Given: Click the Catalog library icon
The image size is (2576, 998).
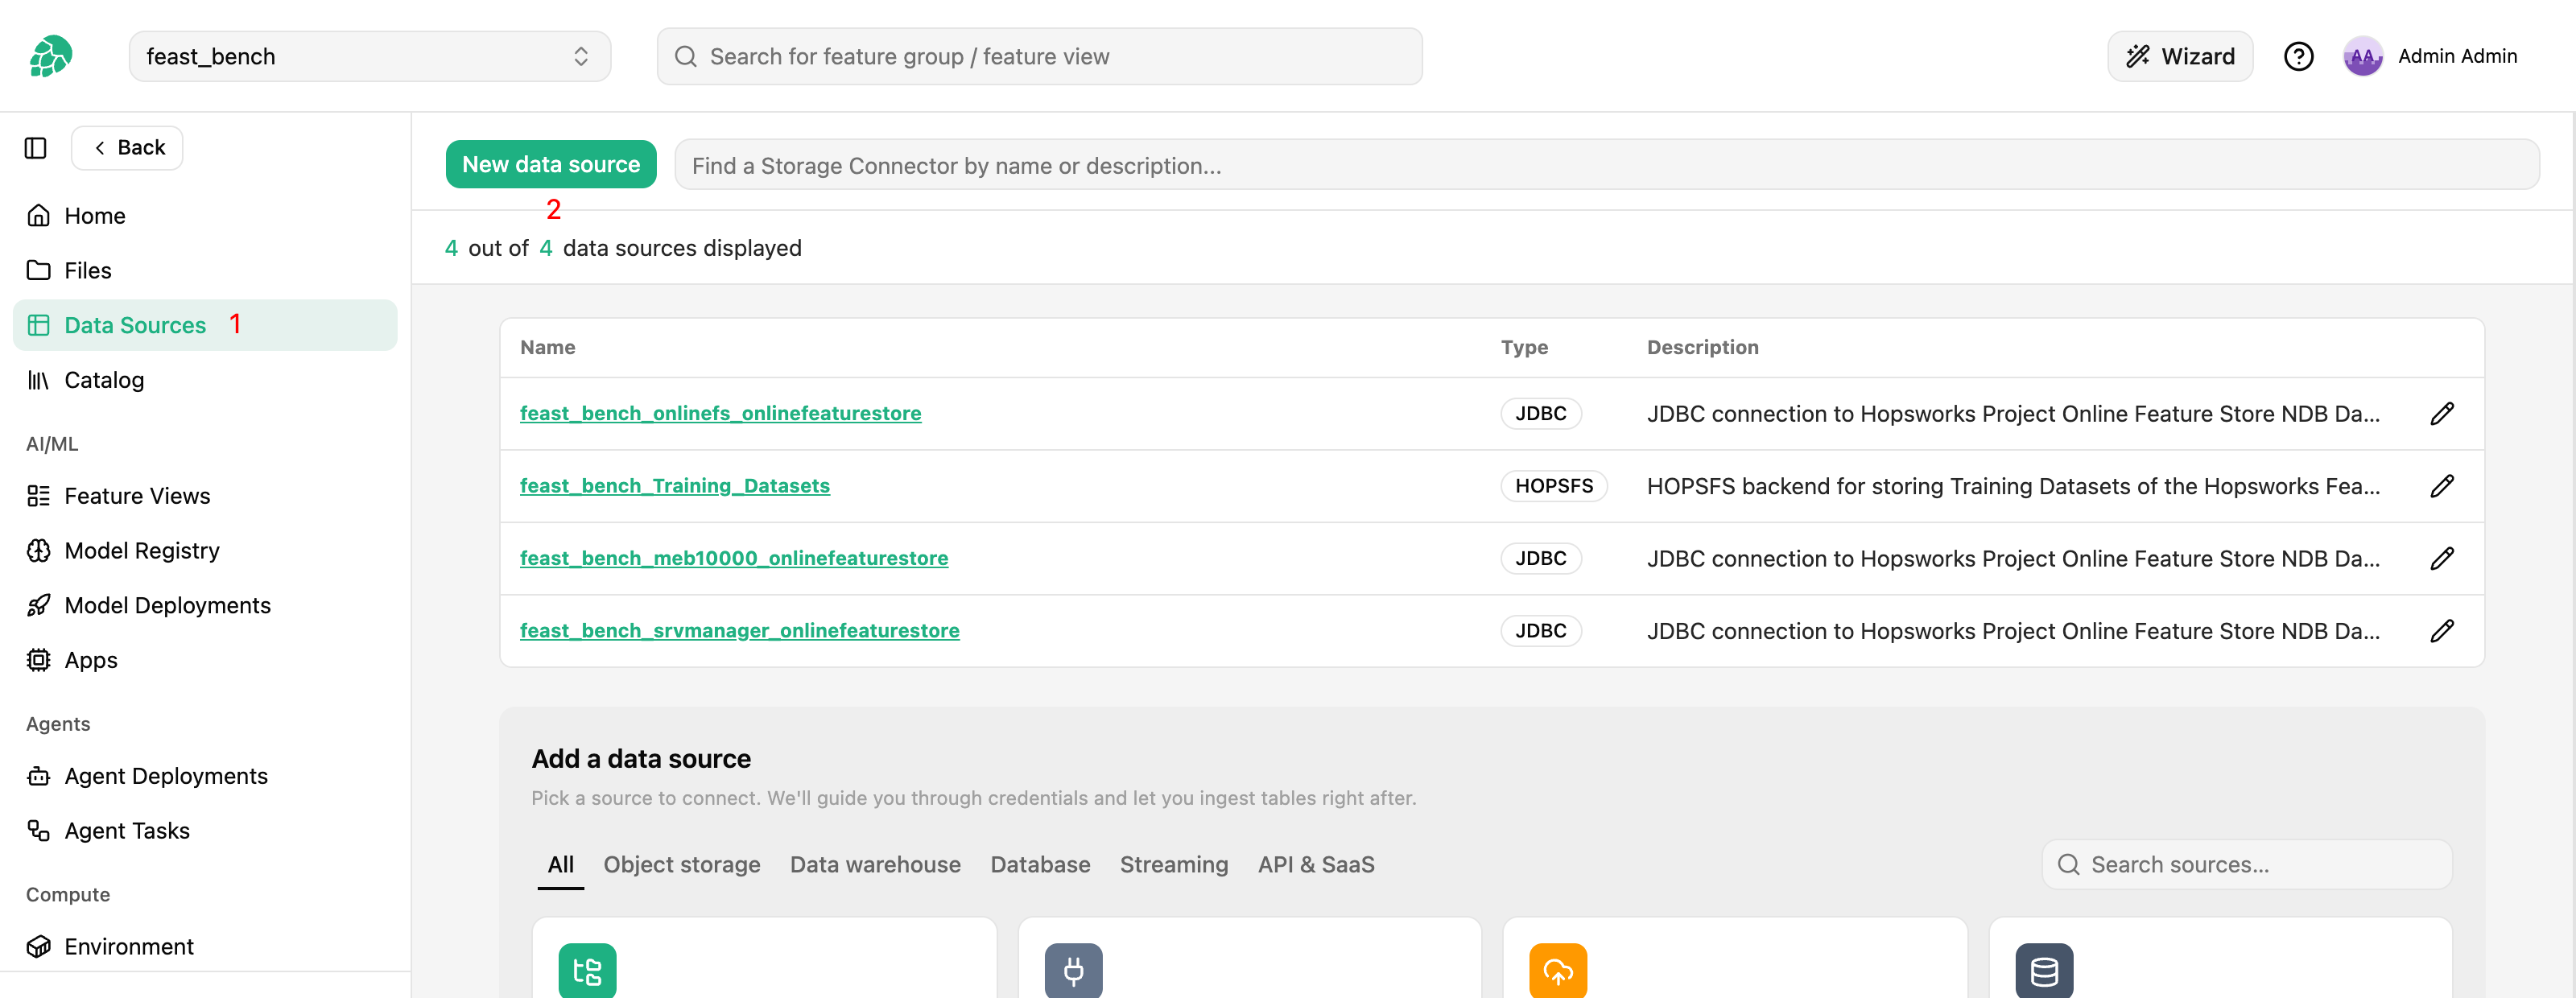Looking at the screenshot, I should click(38, 380).
